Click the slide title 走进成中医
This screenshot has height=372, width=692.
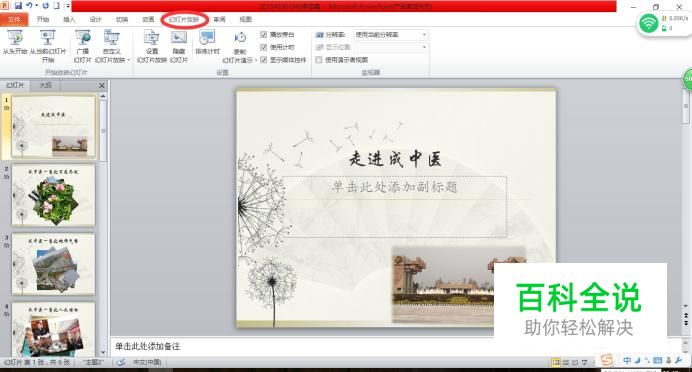[395, 159]
